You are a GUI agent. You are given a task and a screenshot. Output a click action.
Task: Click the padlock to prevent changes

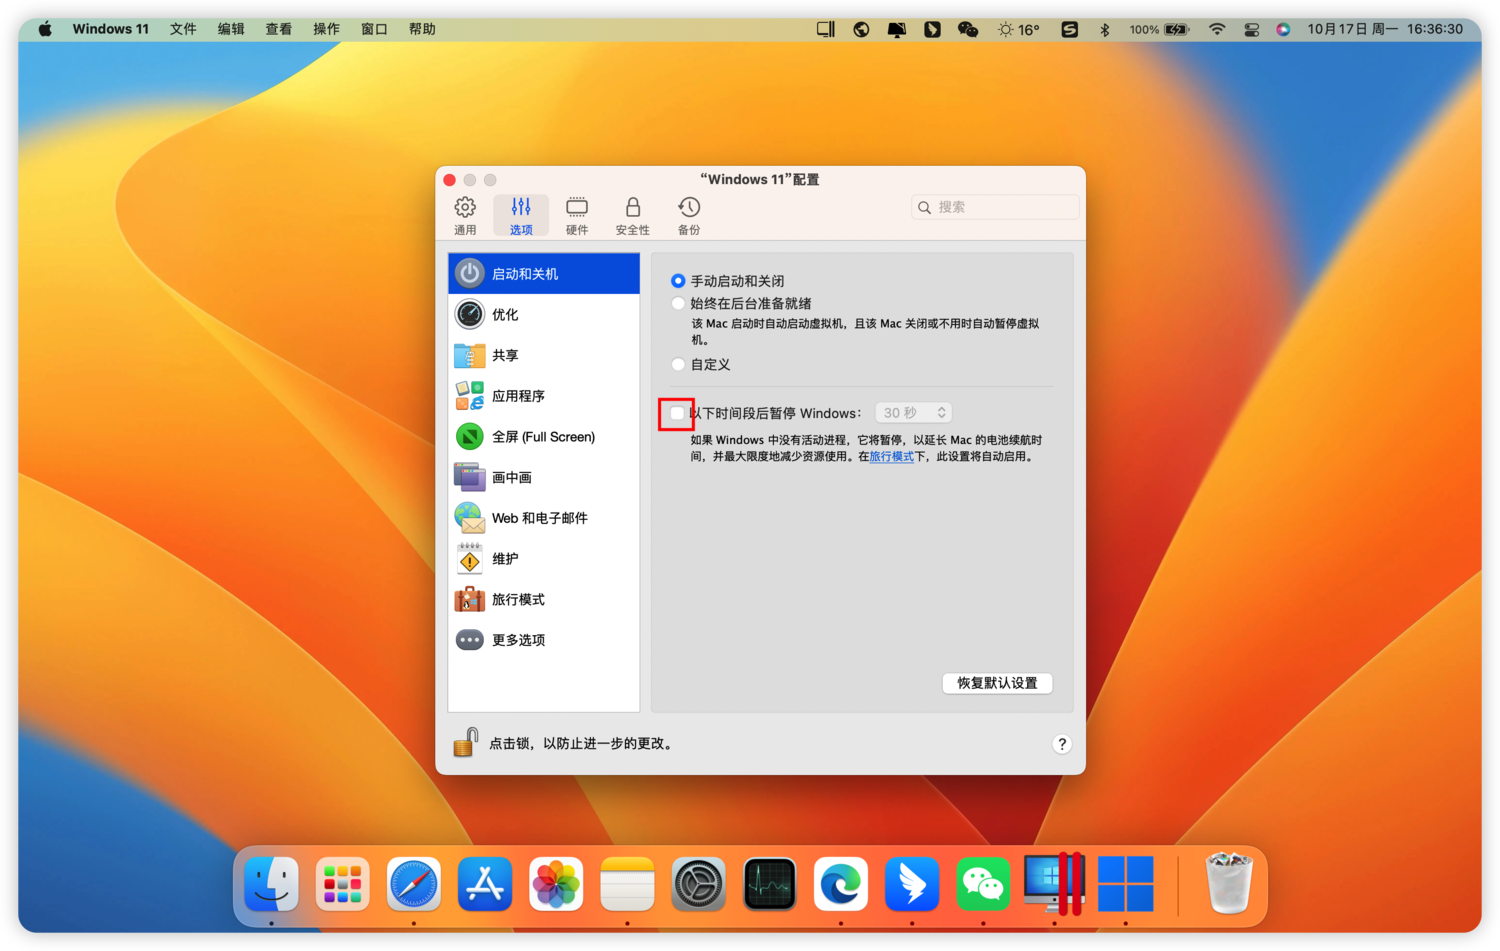pyautogui.click(x=465, y=742)
